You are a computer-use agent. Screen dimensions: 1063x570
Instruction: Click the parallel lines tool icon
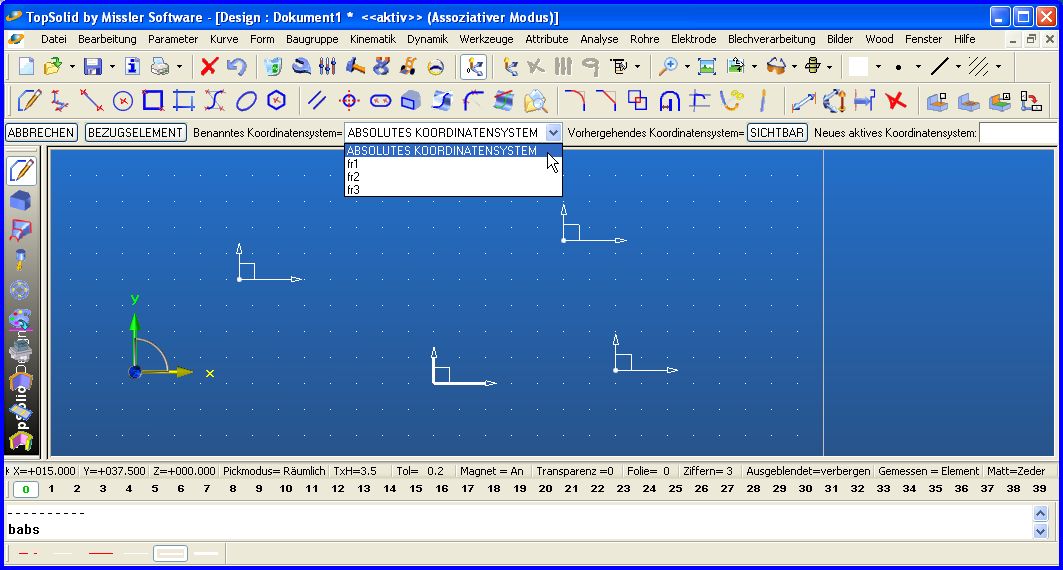point(317,101)
